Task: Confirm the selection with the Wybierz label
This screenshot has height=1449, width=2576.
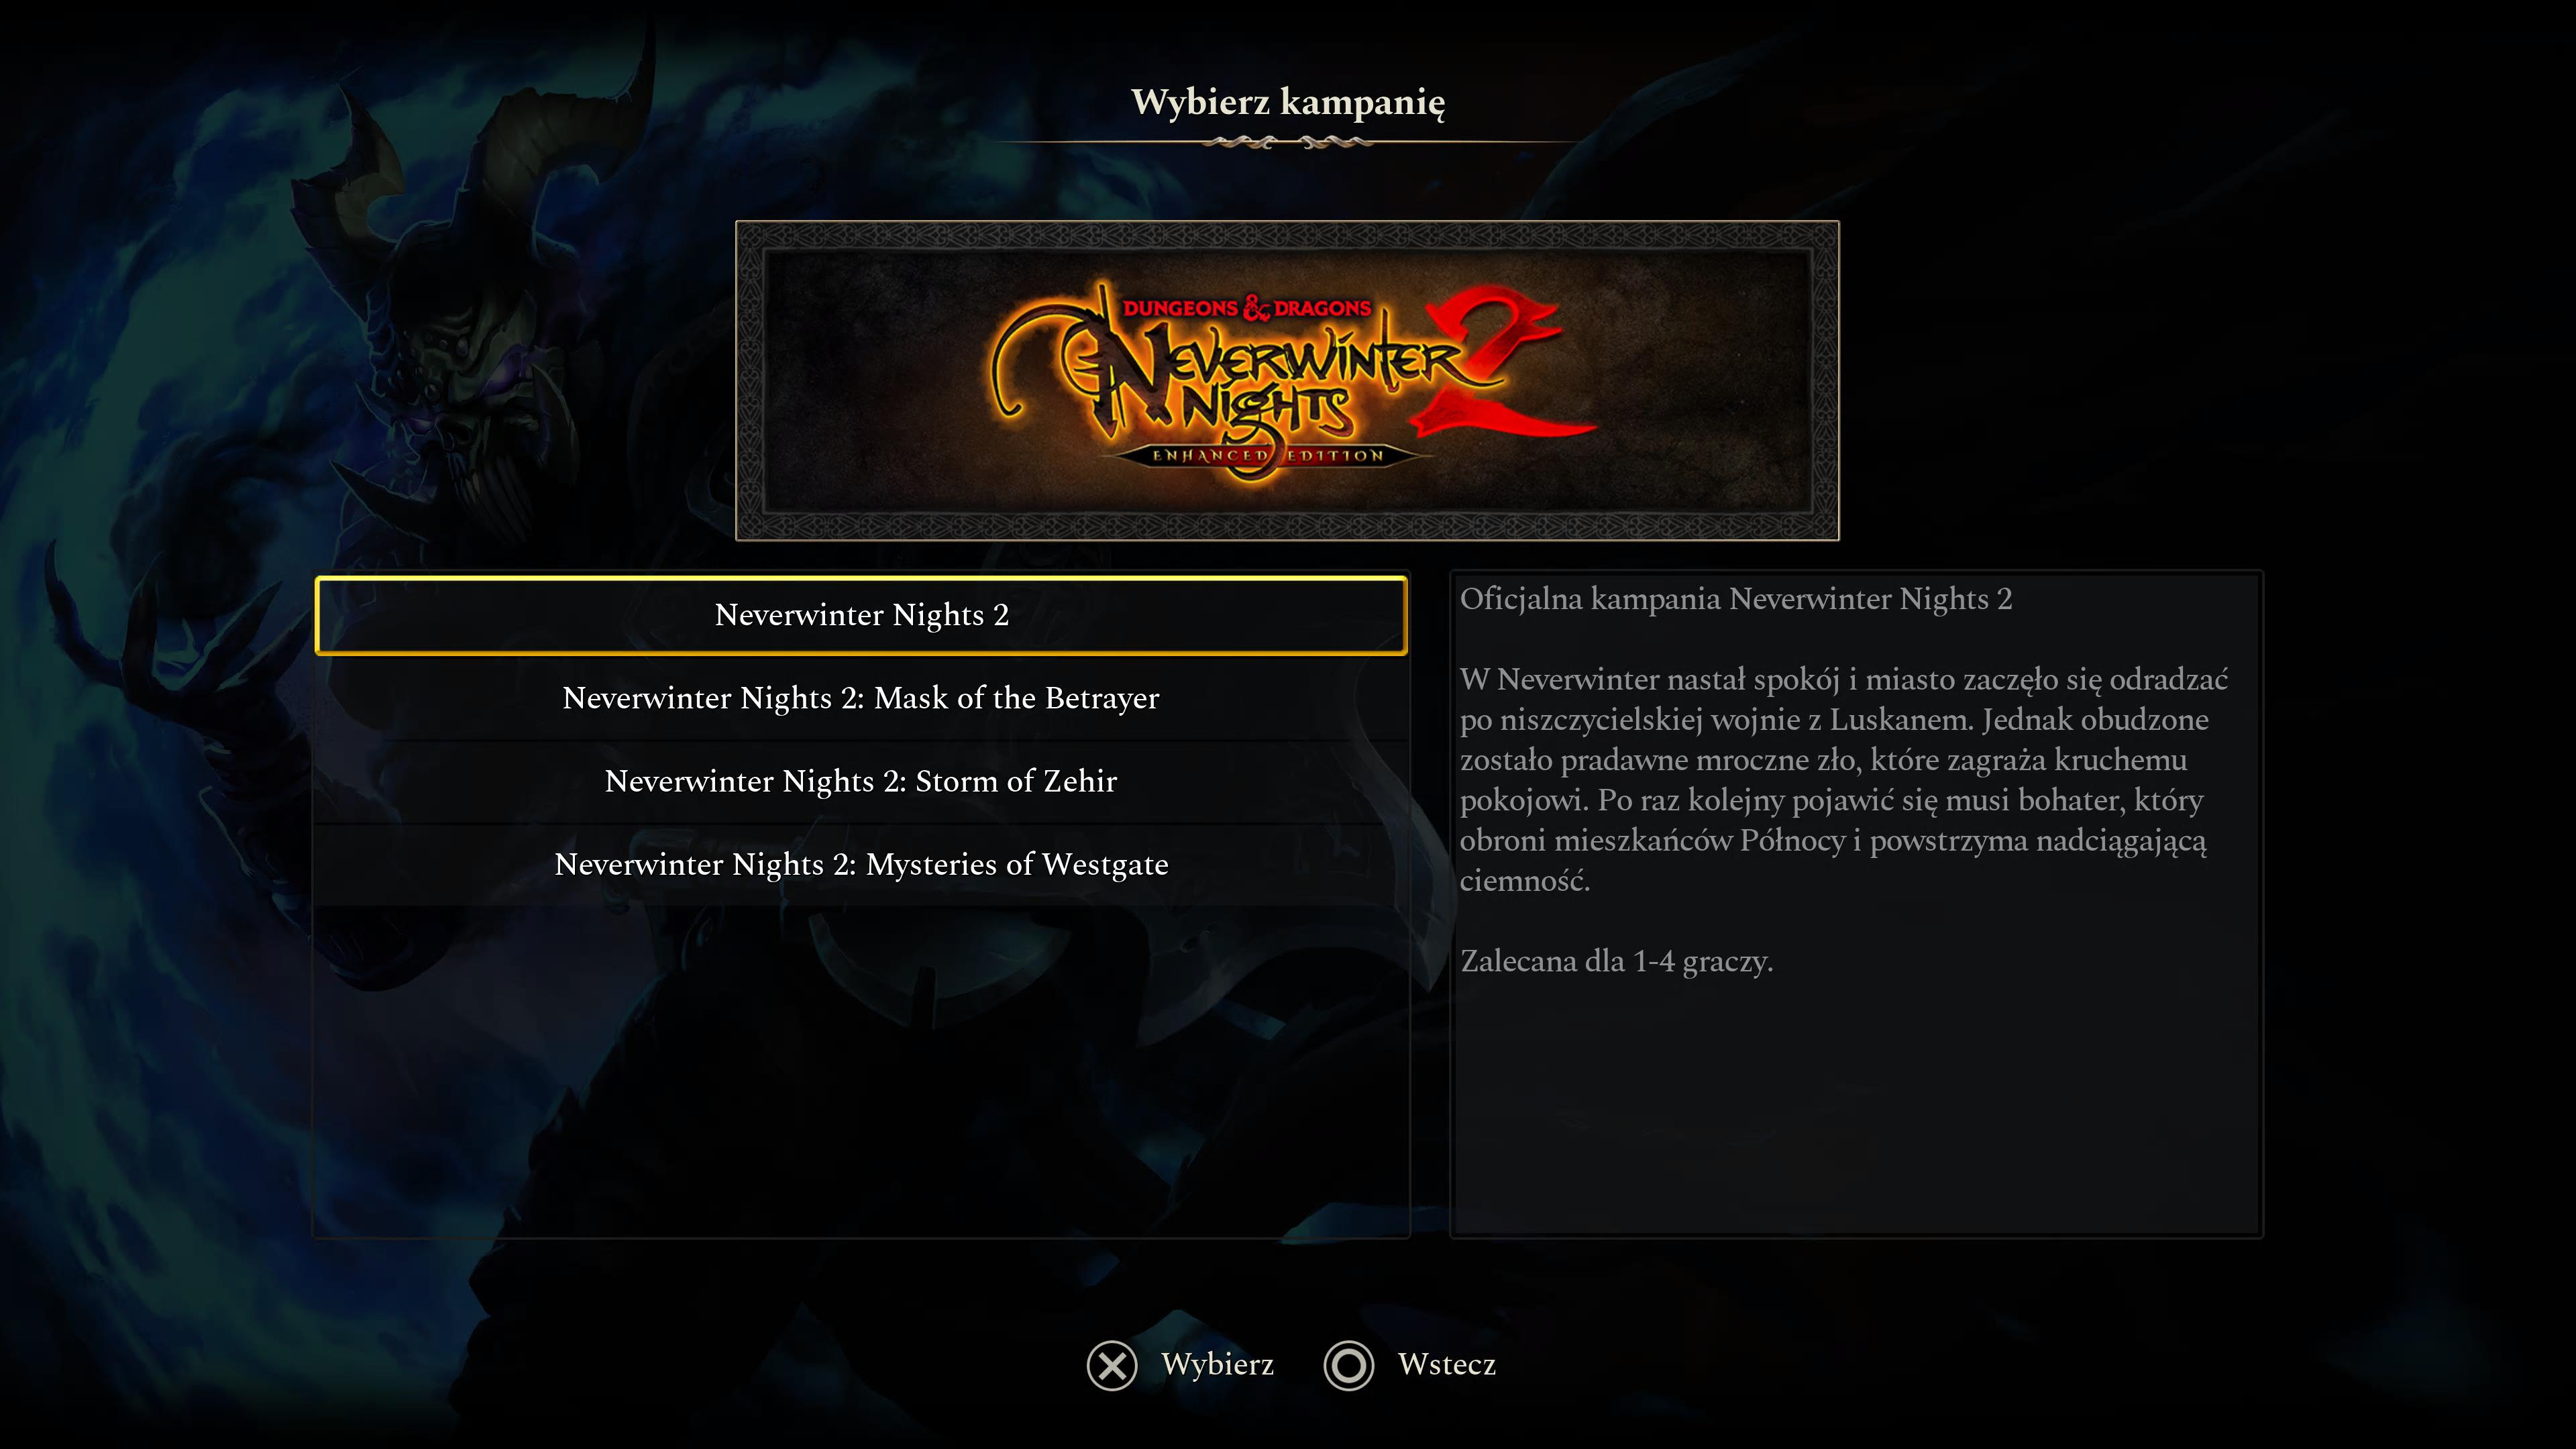Action: click(1217, 1365)
